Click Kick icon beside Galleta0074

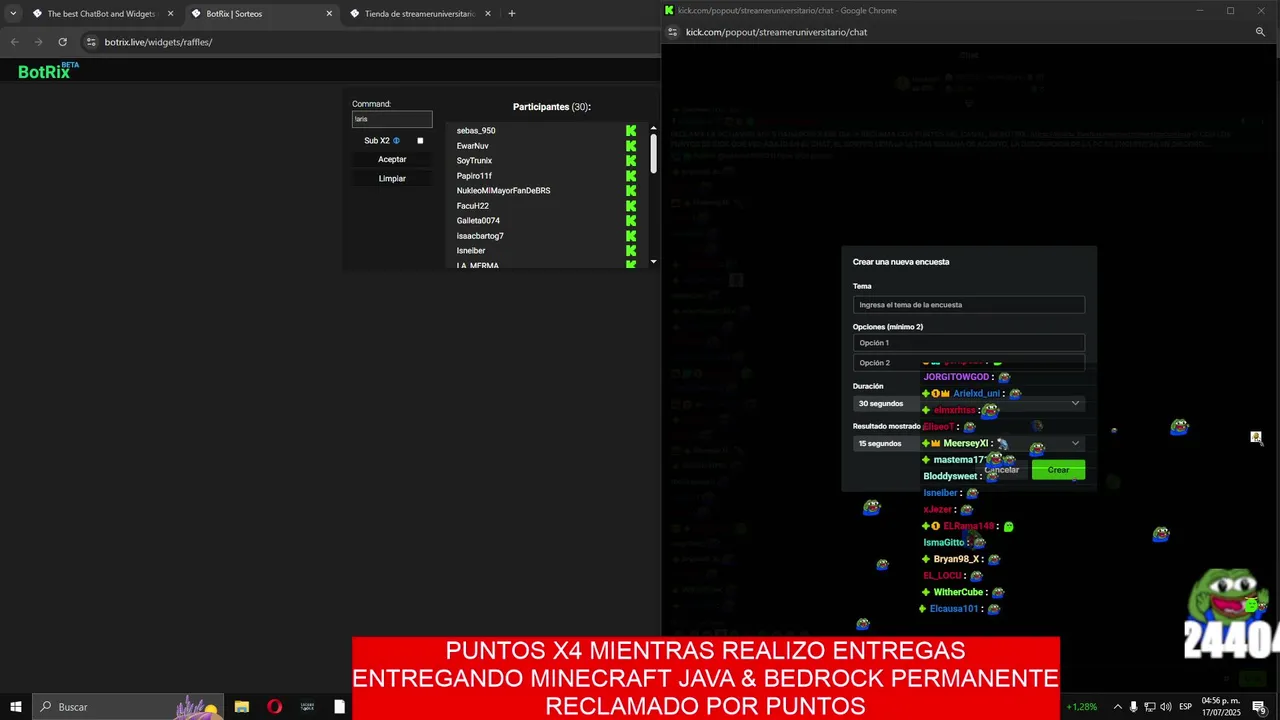point(631,221)
